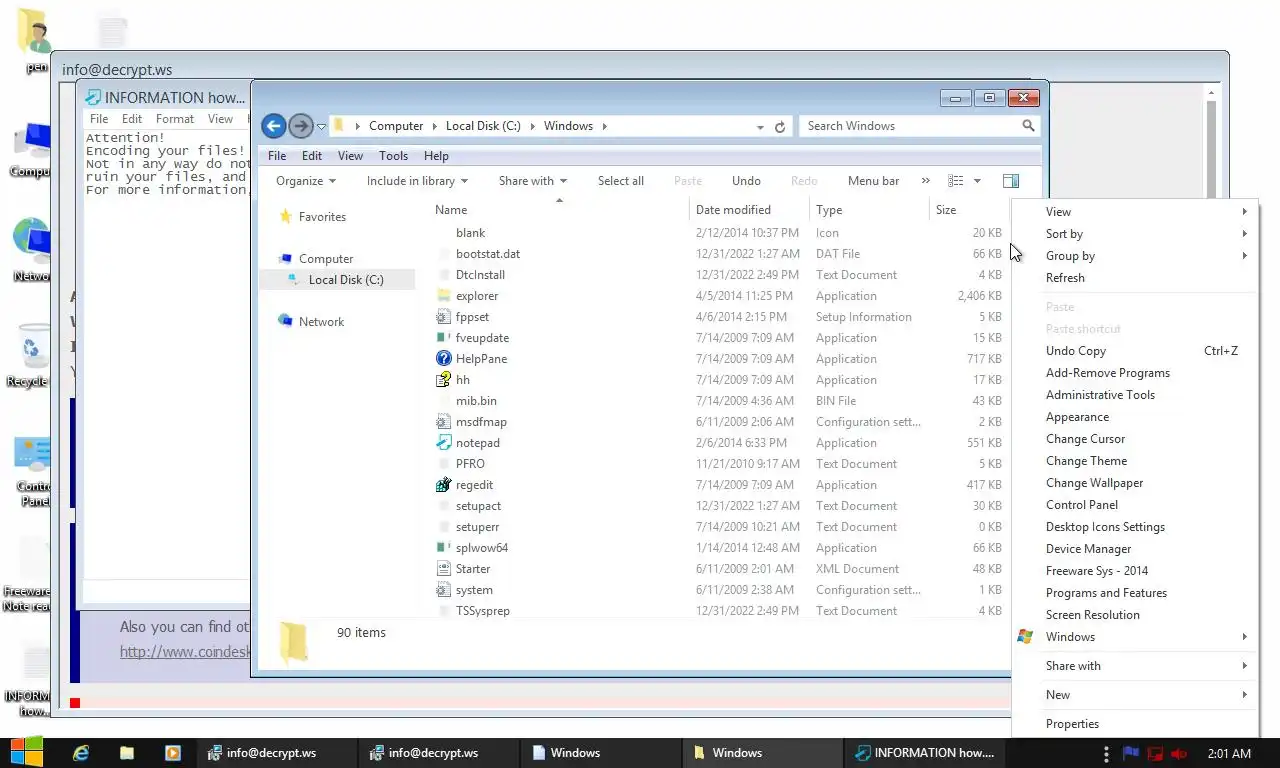Expand the Organize dropdown
1280x768 pixels.
[x=306, y=181]
